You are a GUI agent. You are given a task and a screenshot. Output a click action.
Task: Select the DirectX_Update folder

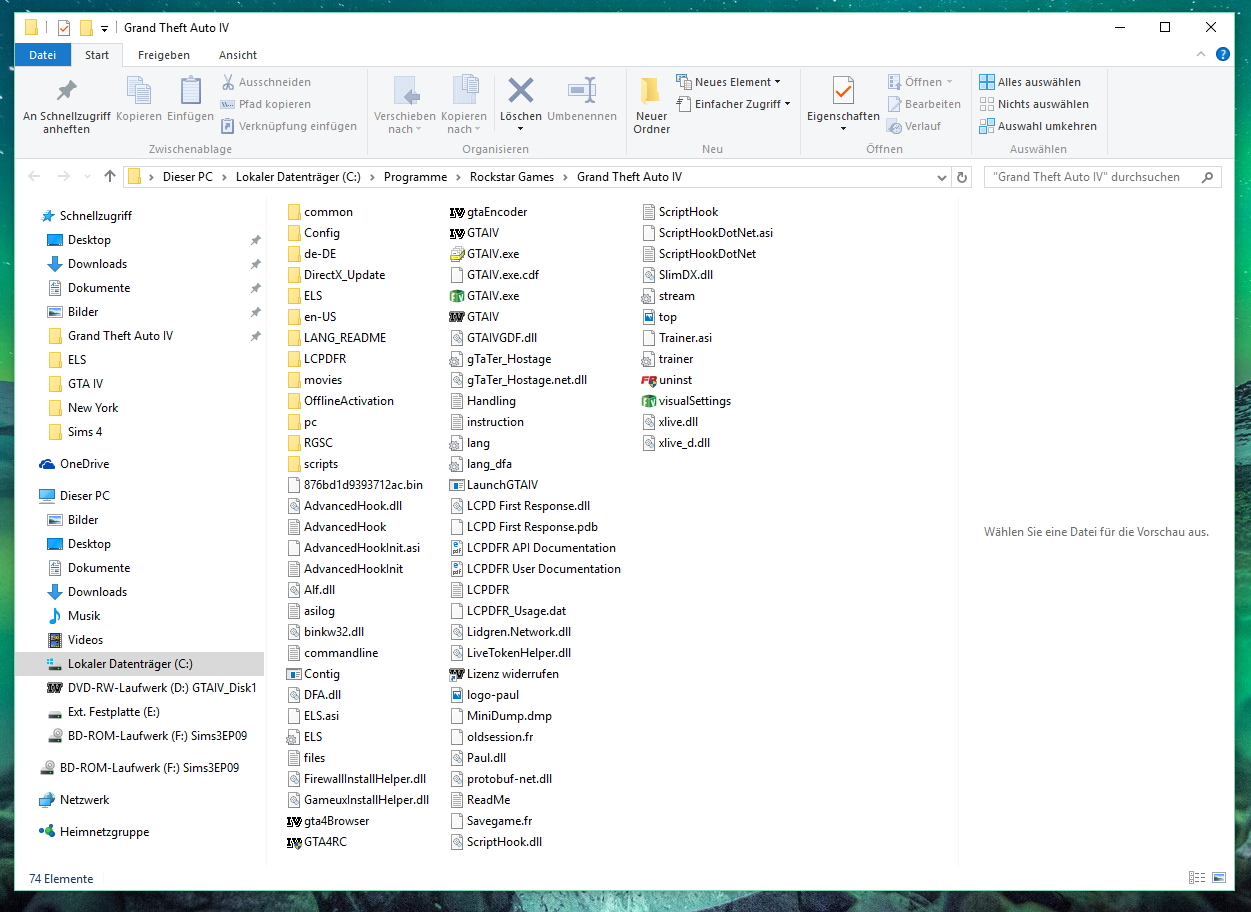336,275
